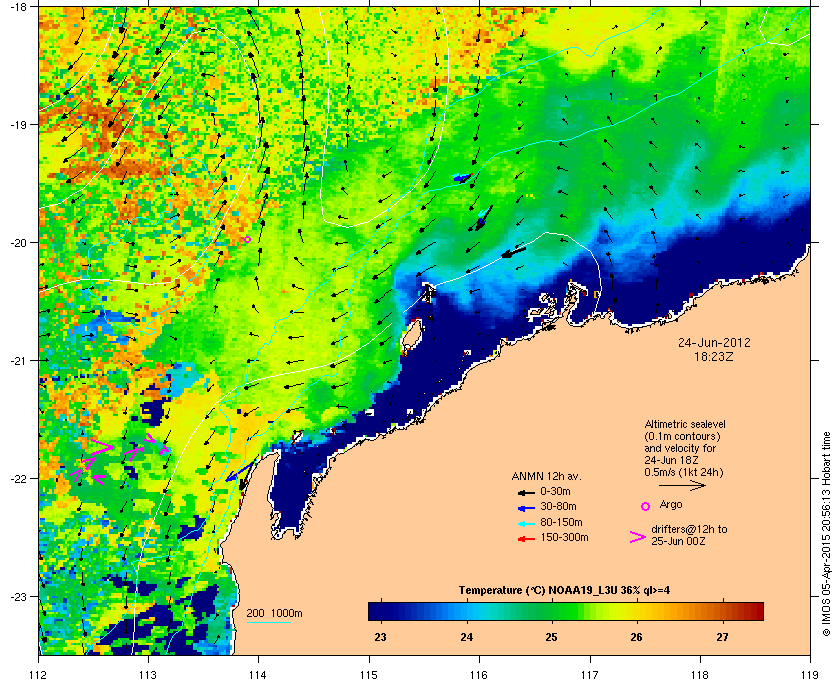Viewport: 840px width, 680px height.
Task: Click the 30-80m depth label
Action: [x=558, y=506]
